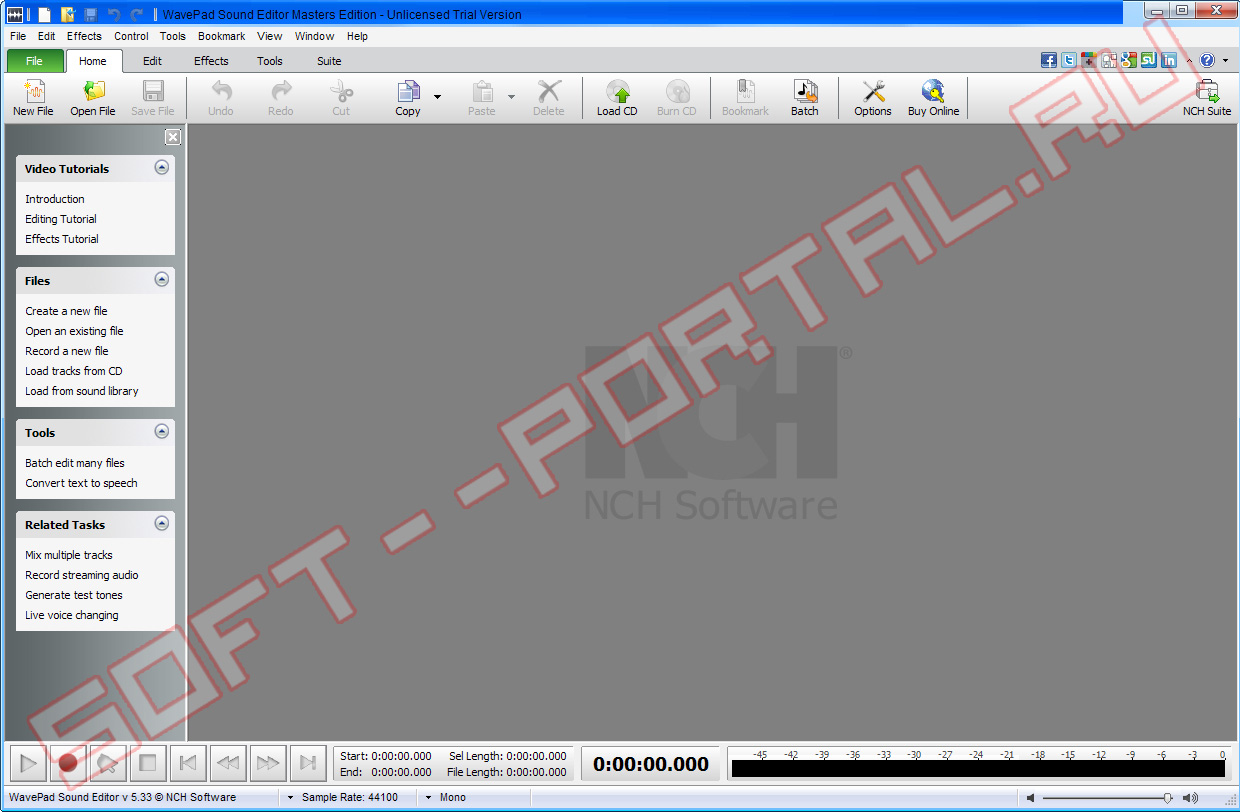This screenshot has width=1240, height=812.
Task: Click 'Record streaming audio' link
Action: tap(82, 575)
